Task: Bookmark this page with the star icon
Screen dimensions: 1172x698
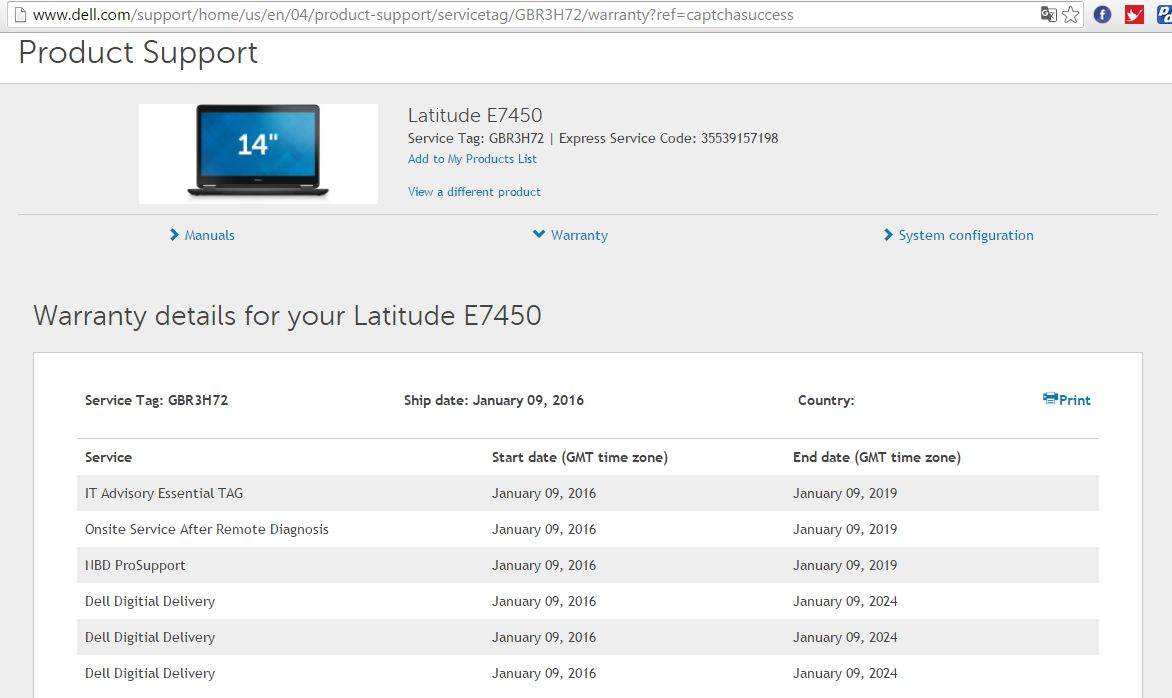Action: (x=1070, y=14)
